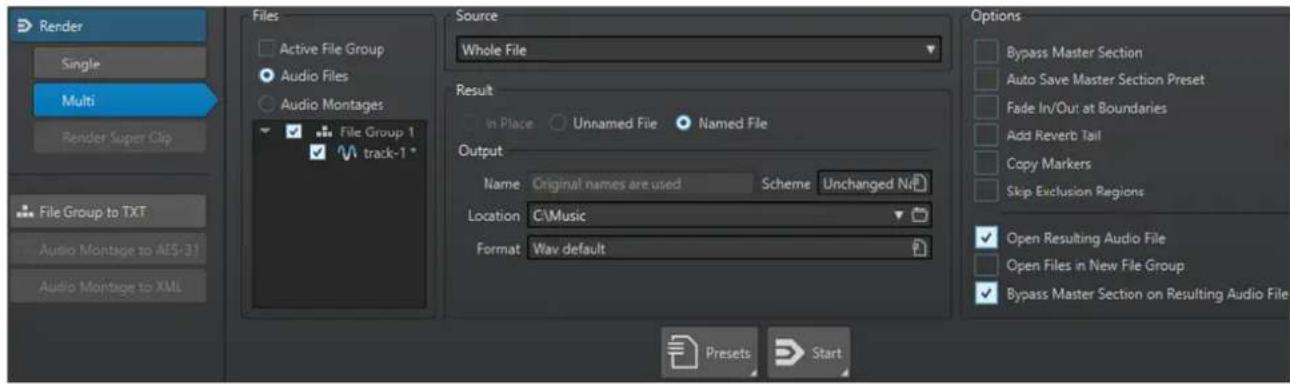Open the naming Scheme preset field

tap(875, 184)
